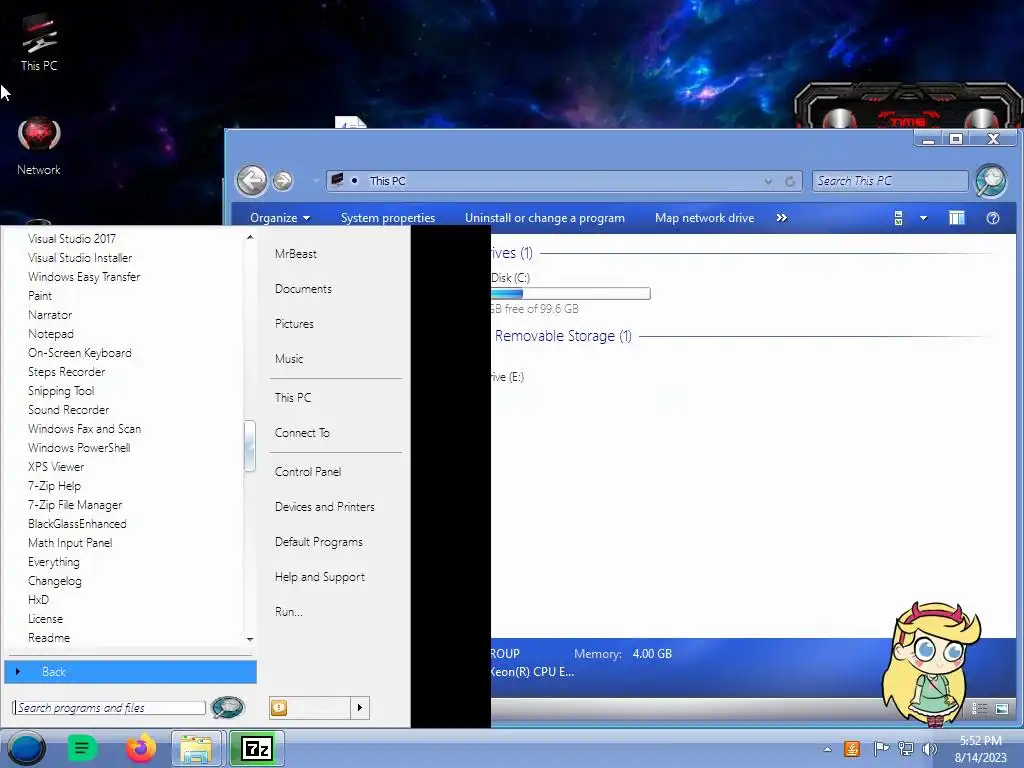Screen dimensions: 1024x768
Task: Click the Start menu programs scrollbar thumb
Action: pyautogui.click(x=249, y=446)
